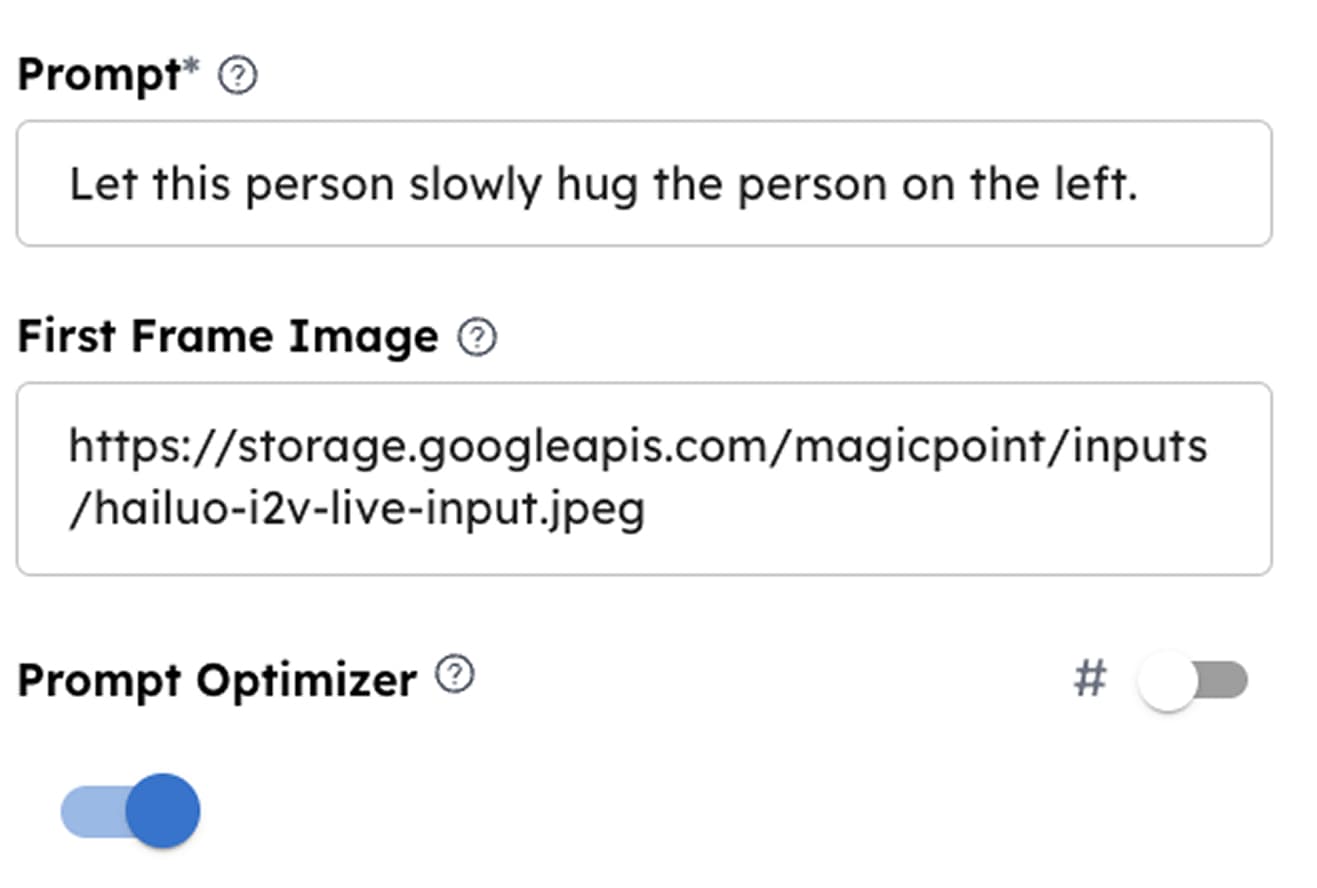Click the gray track of the off switch
Screen dimensions: 1317x888
click(1225, 681)
